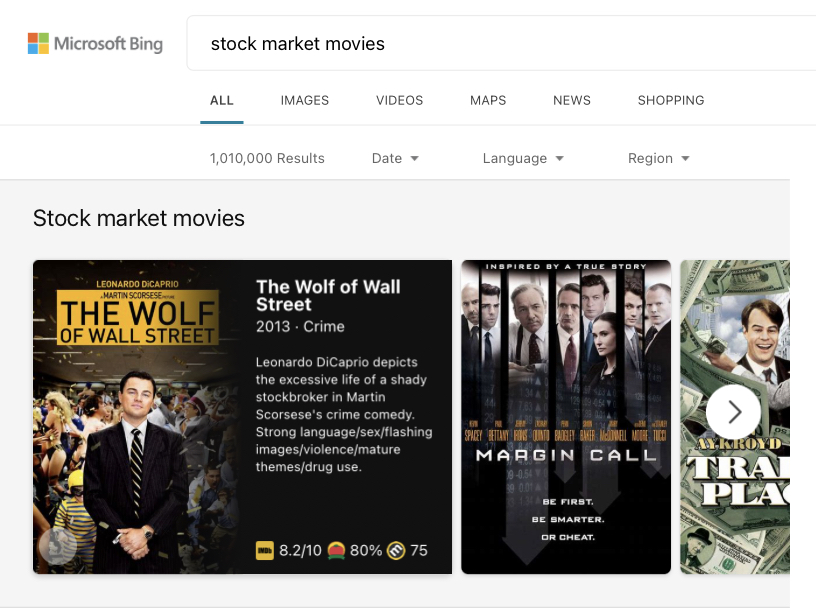The height and width of the screenshot is (612, 816).
Task: Switch to the NEWS tab
Action: point(572,100)
